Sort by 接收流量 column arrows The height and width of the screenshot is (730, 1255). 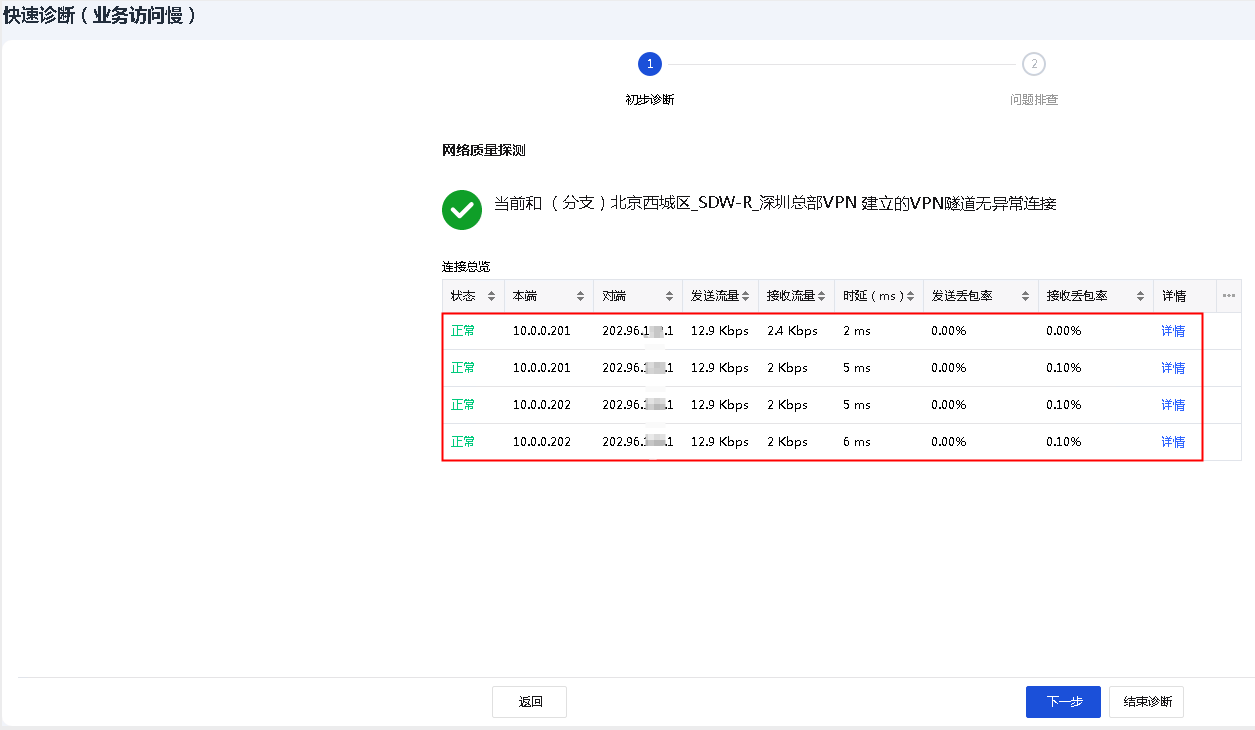pyautogui.click(x=822, y=297)
